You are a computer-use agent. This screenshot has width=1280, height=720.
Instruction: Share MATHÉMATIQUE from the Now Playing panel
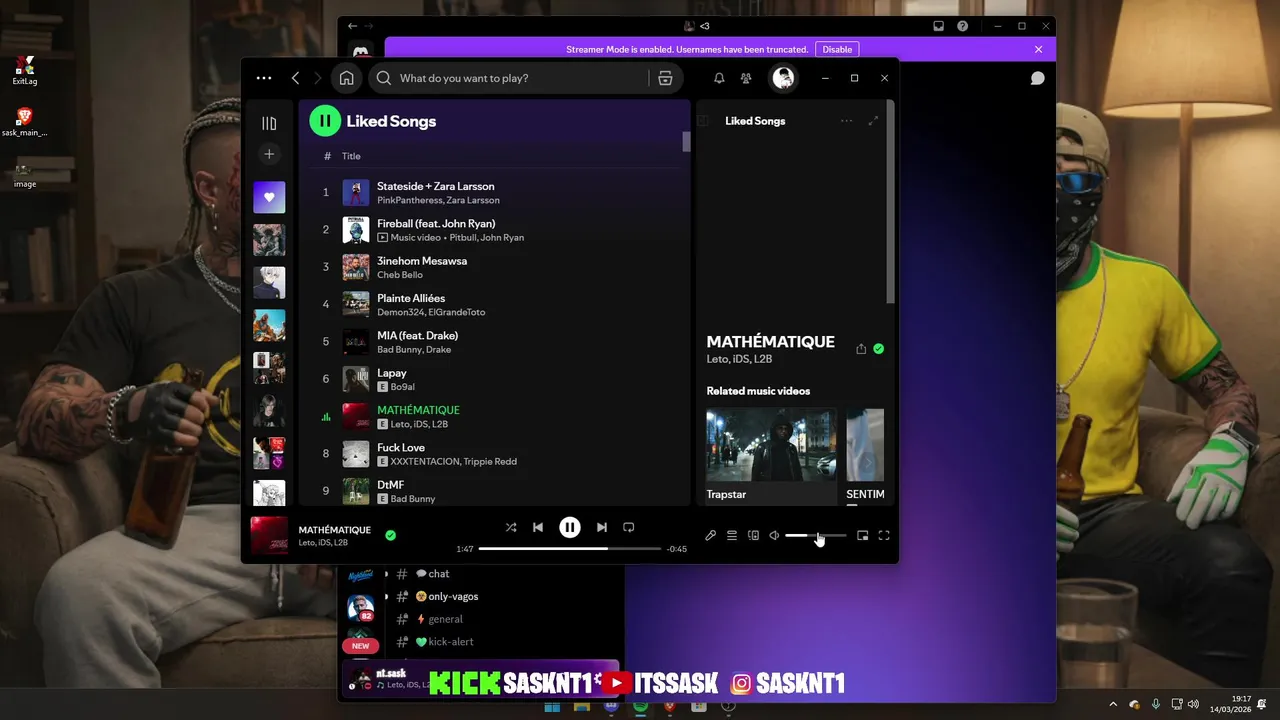(861, 349)
